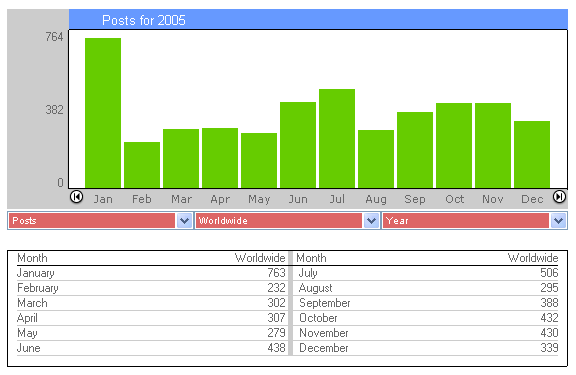Screen dimensions: 576x375
Task: Click the 'Dec' axis label
Action: point(532,199)
